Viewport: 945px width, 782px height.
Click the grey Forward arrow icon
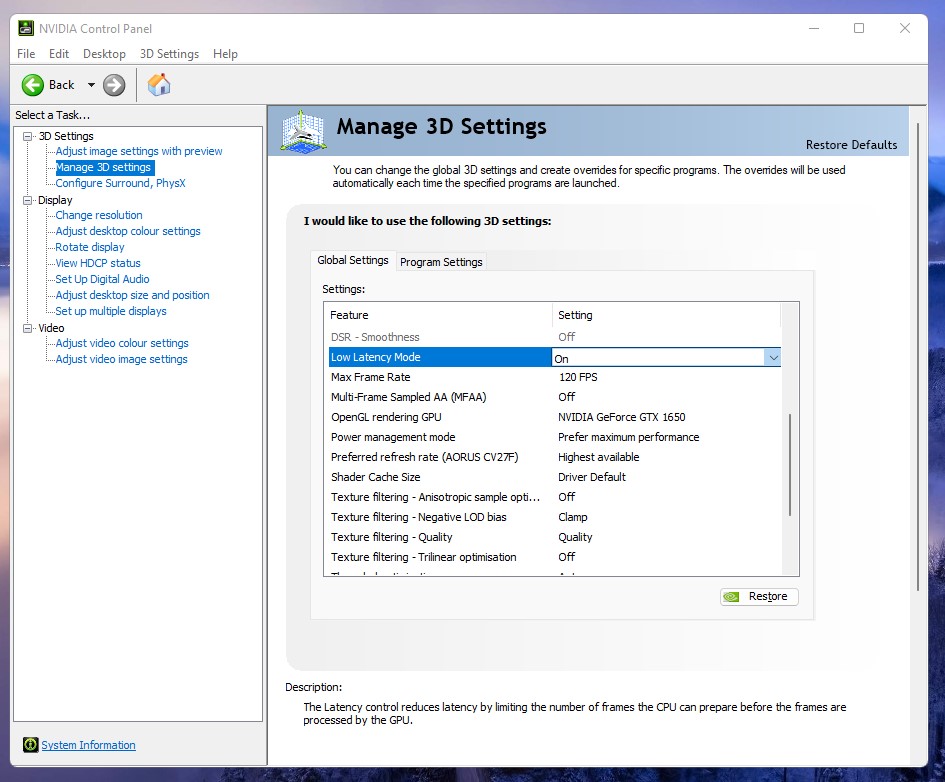tap(114, 85)
